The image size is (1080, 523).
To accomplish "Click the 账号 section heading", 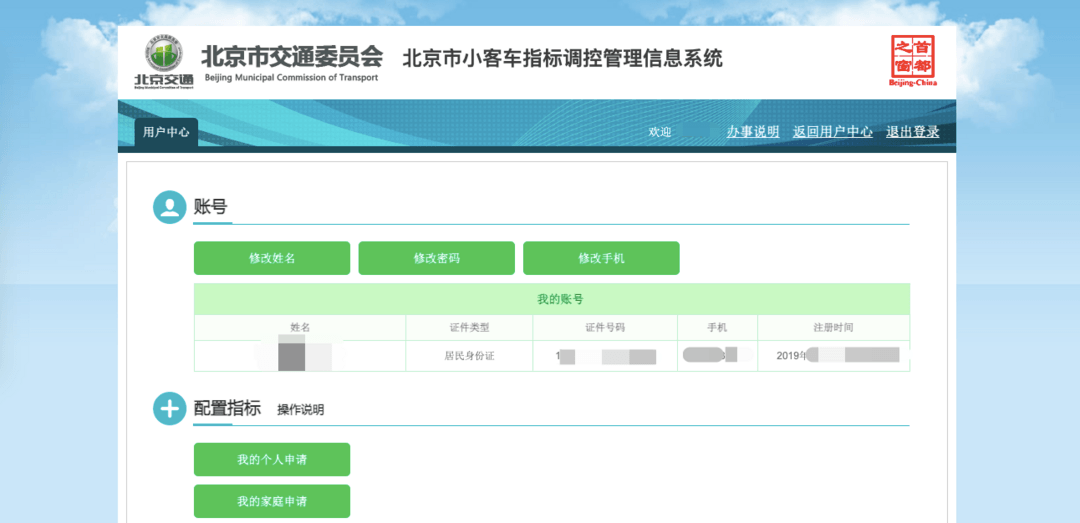I will click(210, 207).
